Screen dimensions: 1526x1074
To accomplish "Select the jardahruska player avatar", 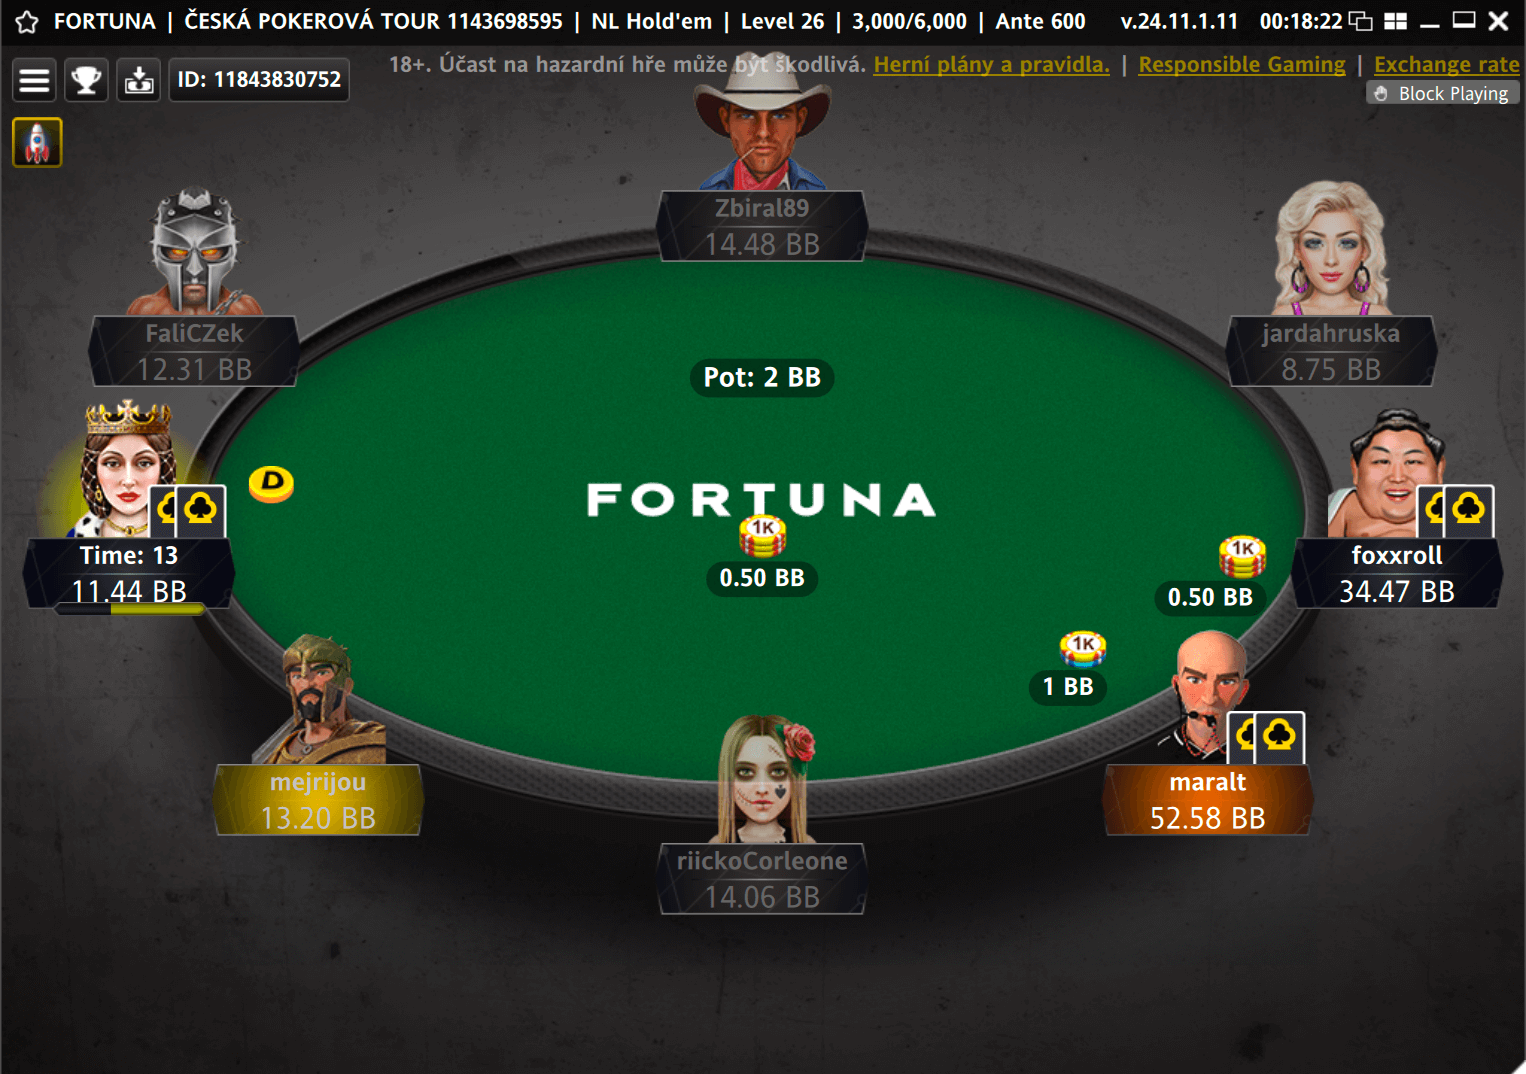I will point(1331,249).
